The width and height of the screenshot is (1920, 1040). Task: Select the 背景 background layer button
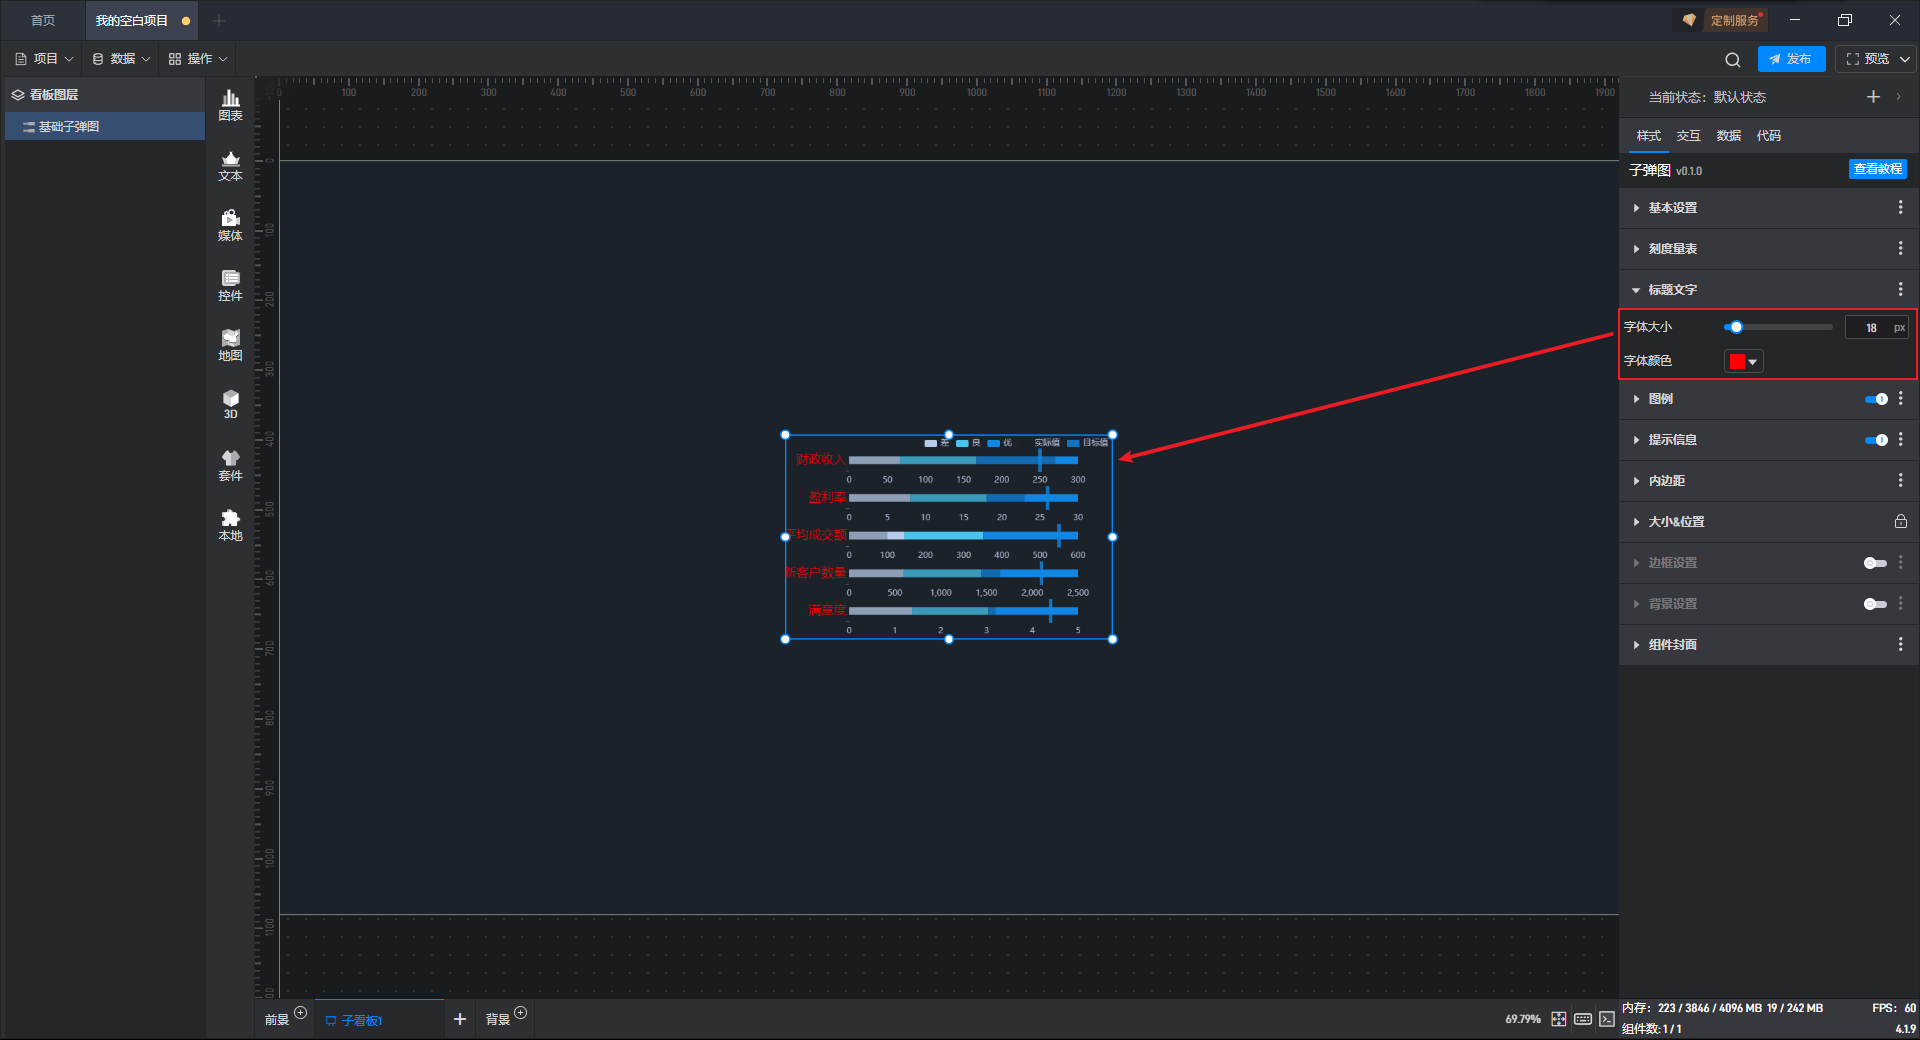[x=498, y=1020]
